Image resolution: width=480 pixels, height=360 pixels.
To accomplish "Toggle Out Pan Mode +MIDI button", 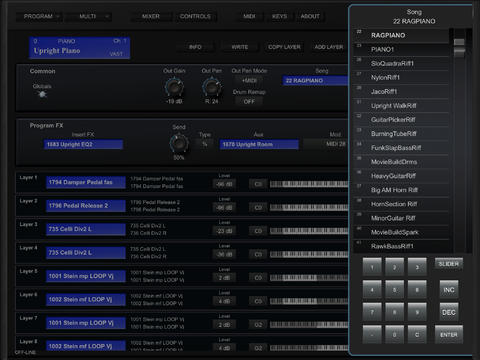I will (x=249, y=80).
